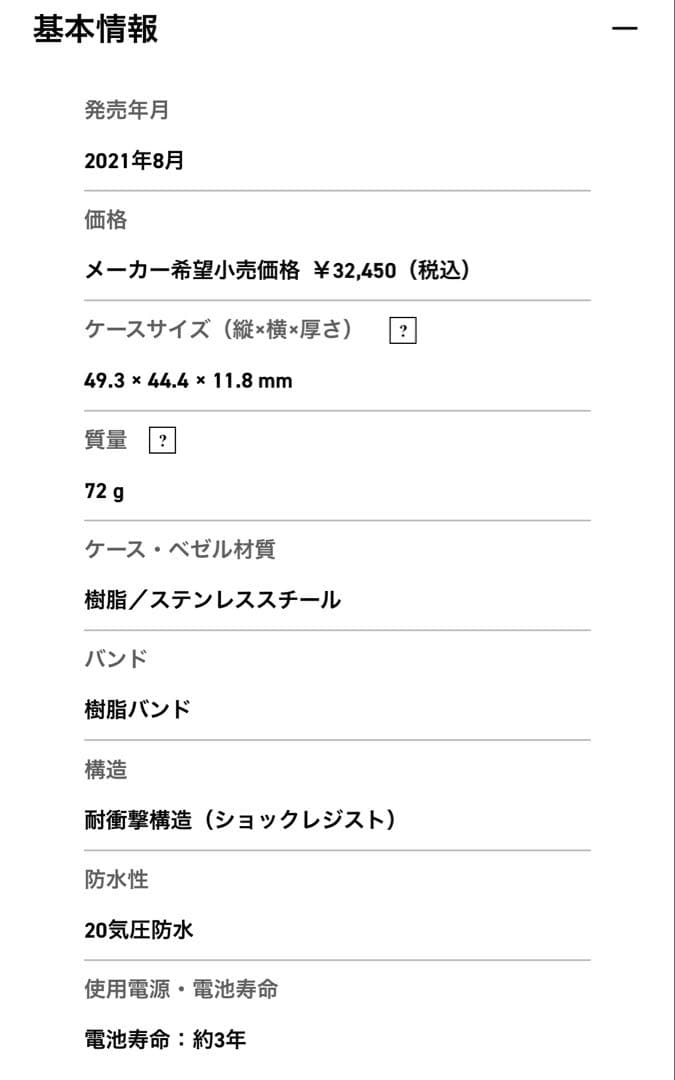
Task: Select the バンド label
Action: tap(116, 659)
